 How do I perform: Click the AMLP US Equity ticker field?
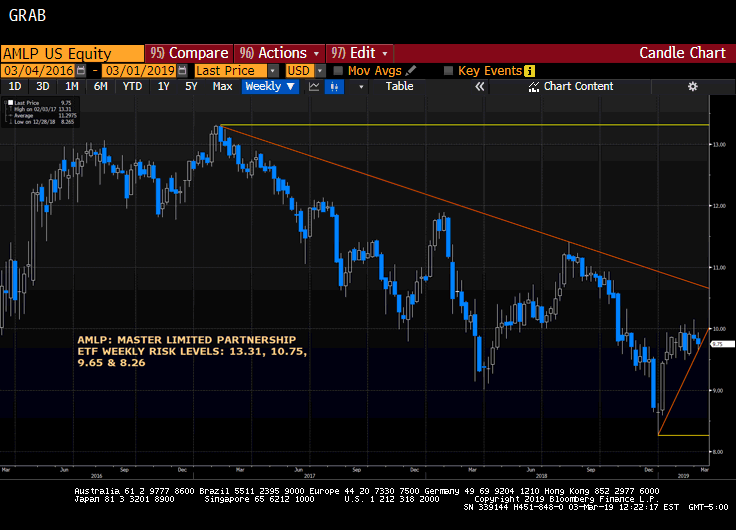pos(72,54)
